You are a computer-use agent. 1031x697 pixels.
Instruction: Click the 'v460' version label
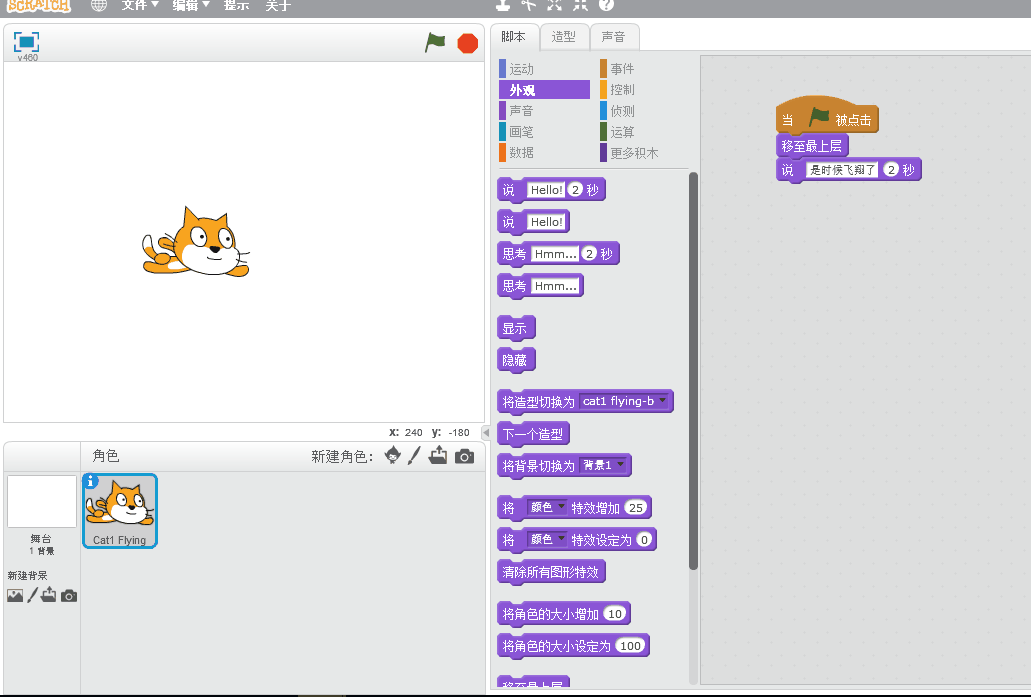(x=28, y=58)
